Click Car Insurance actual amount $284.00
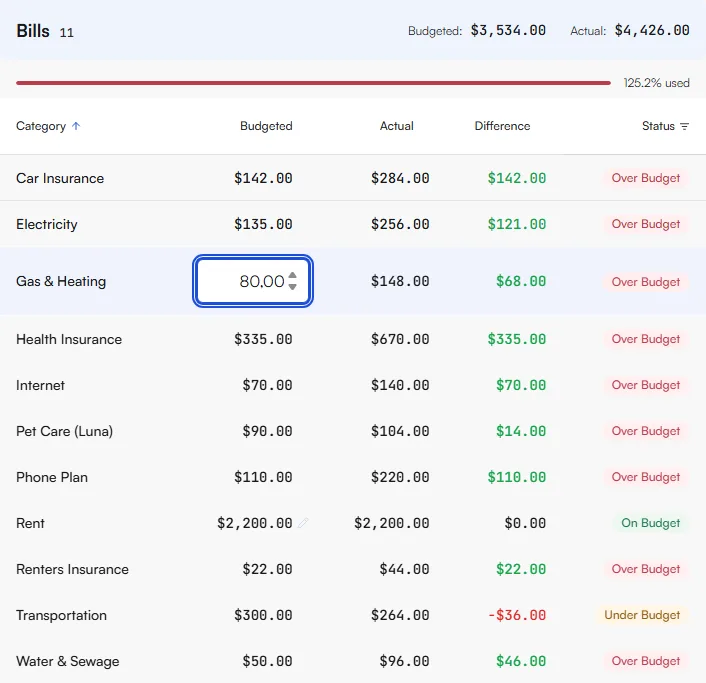Screen dimensions: 706x683 click(400, 178)
